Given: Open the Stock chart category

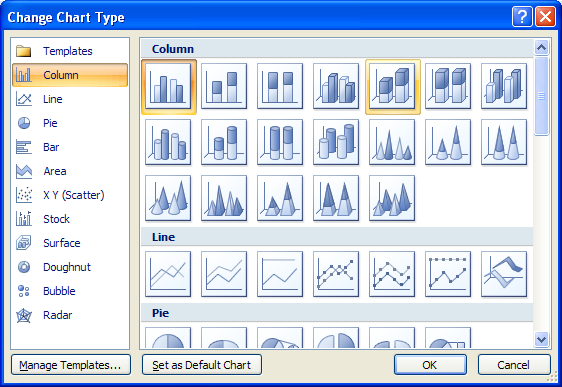Looking at the screenshot, I should click(x=70, y=219).
